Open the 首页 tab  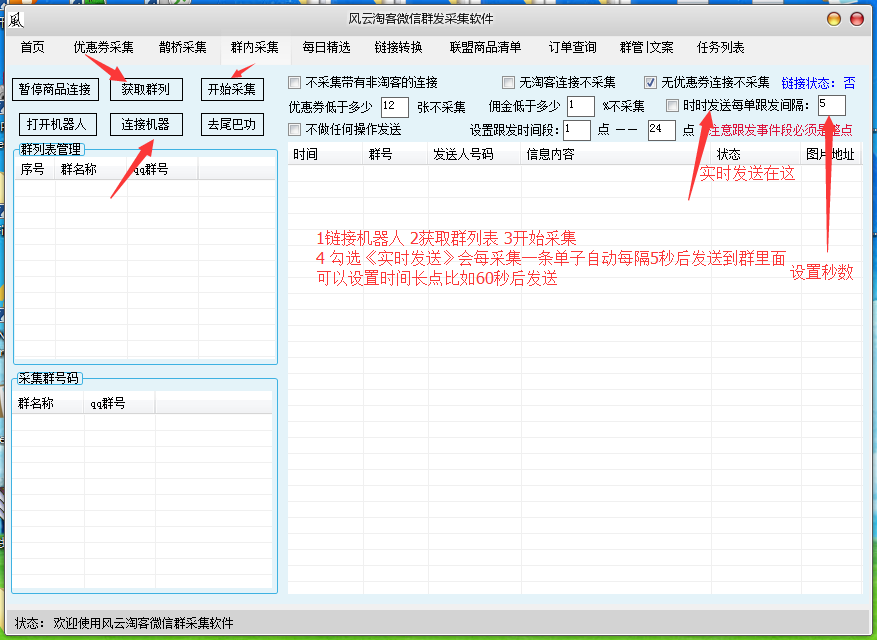(32, 48)
